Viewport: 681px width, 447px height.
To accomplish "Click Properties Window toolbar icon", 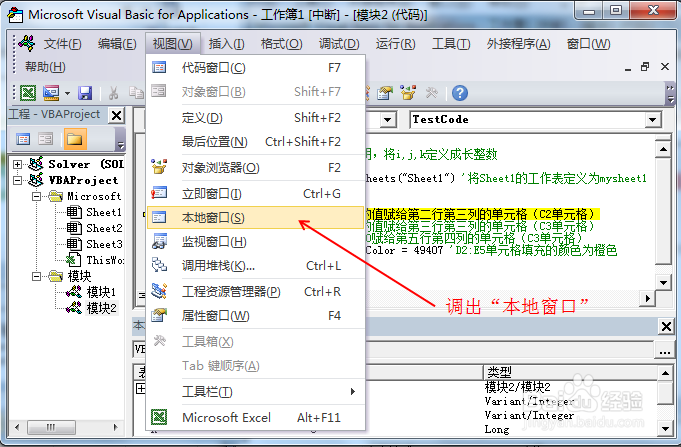I will coord(385,93).
